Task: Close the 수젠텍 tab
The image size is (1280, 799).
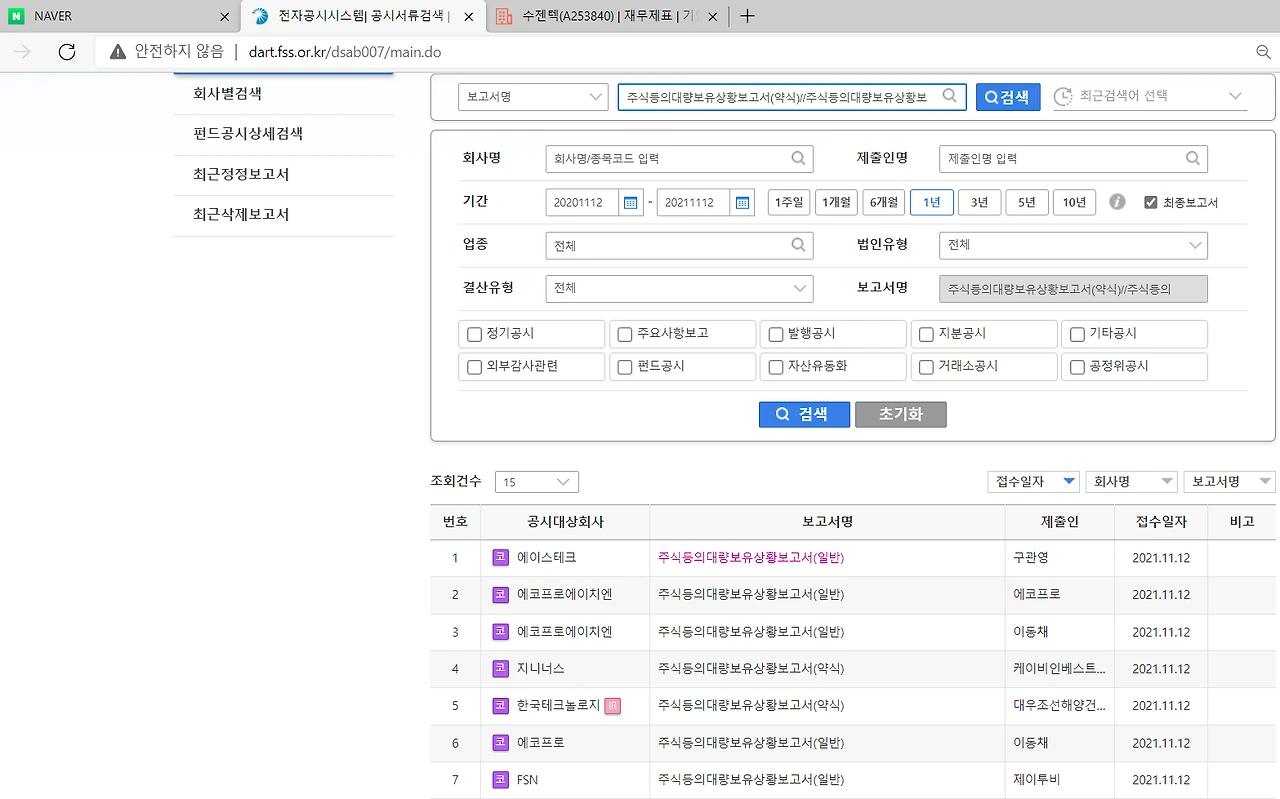Action: [713, 17]
